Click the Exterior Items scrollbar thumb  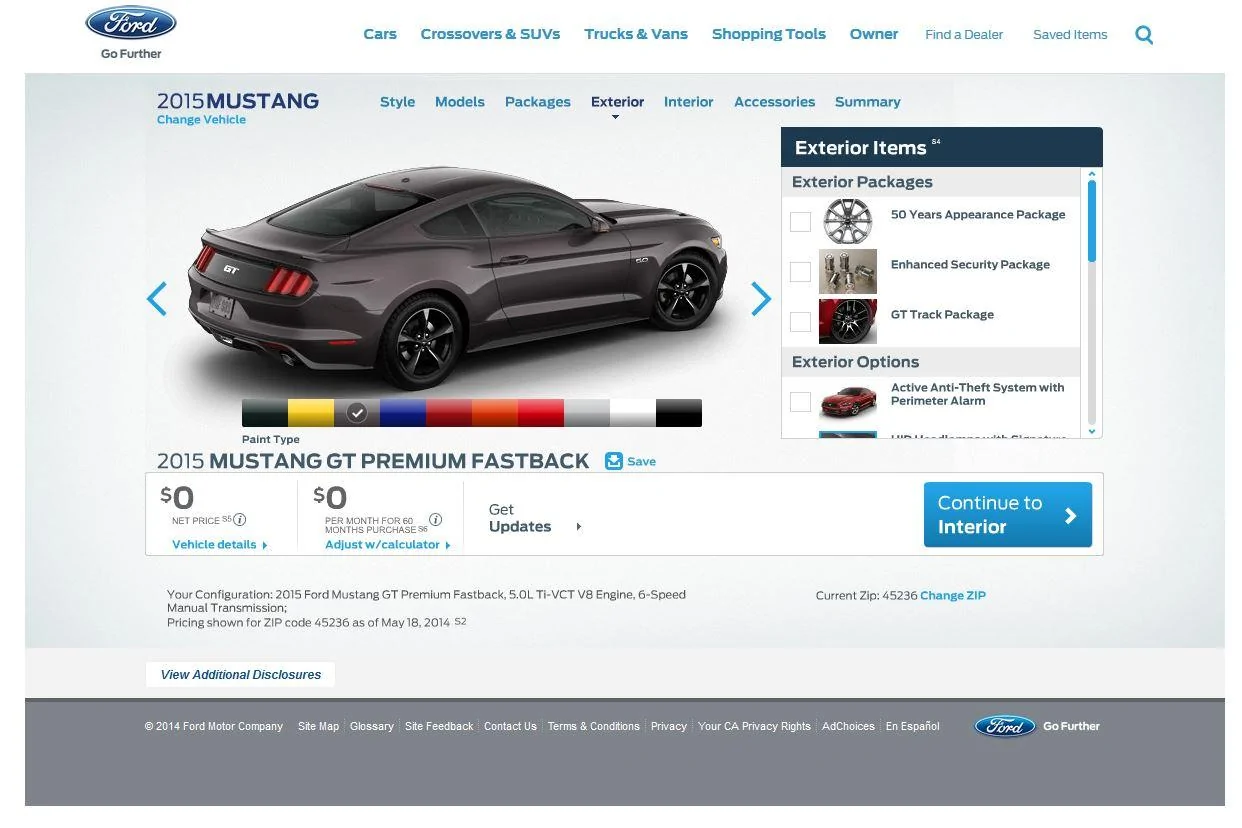(1092, 222)
